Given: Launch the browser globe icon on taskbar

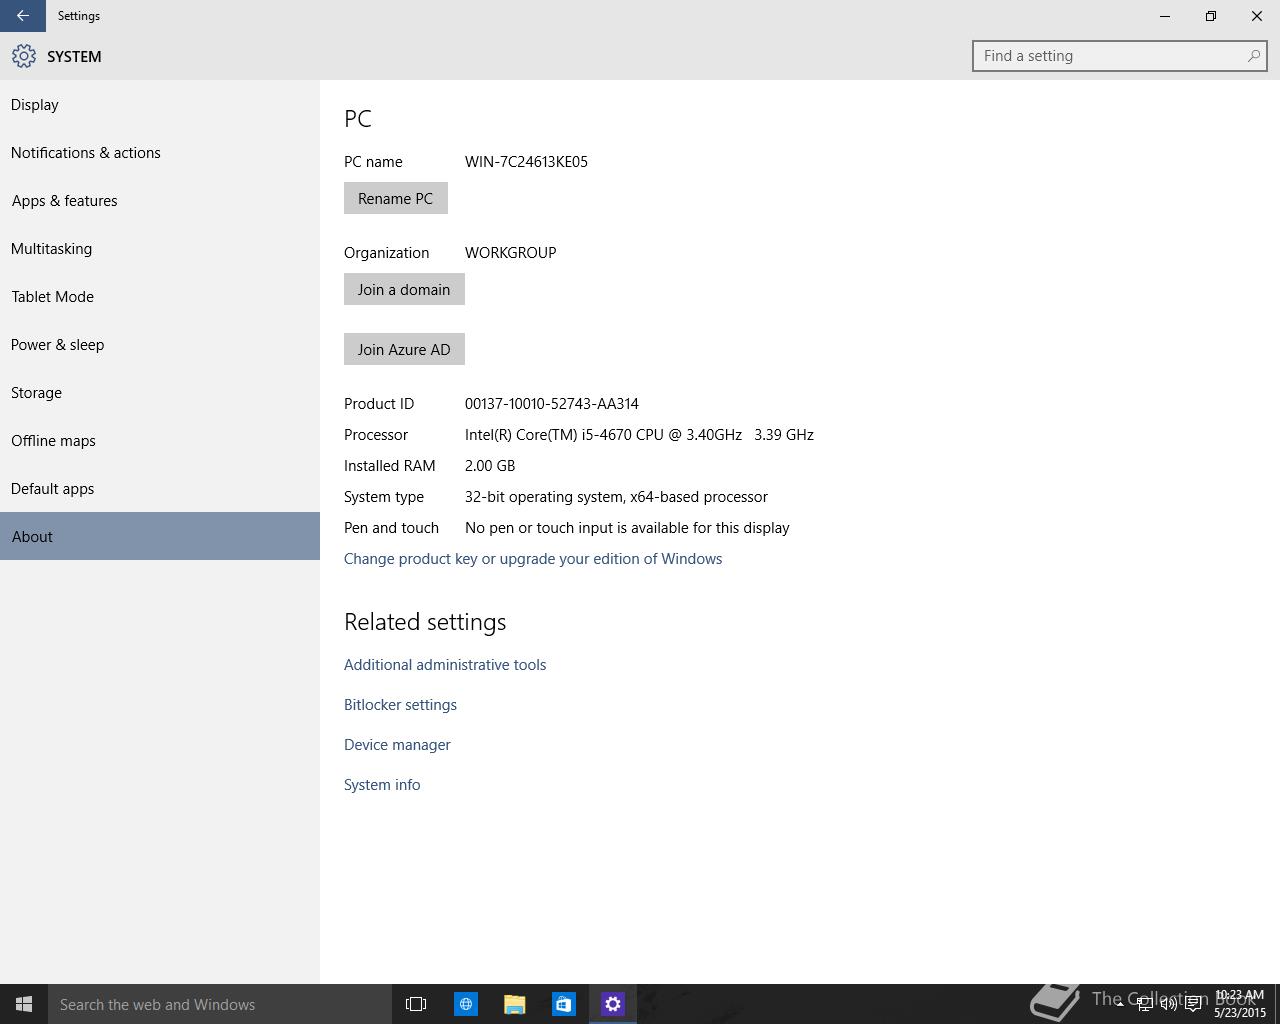Looking at the screenshot, I should tap(466, 1004).
